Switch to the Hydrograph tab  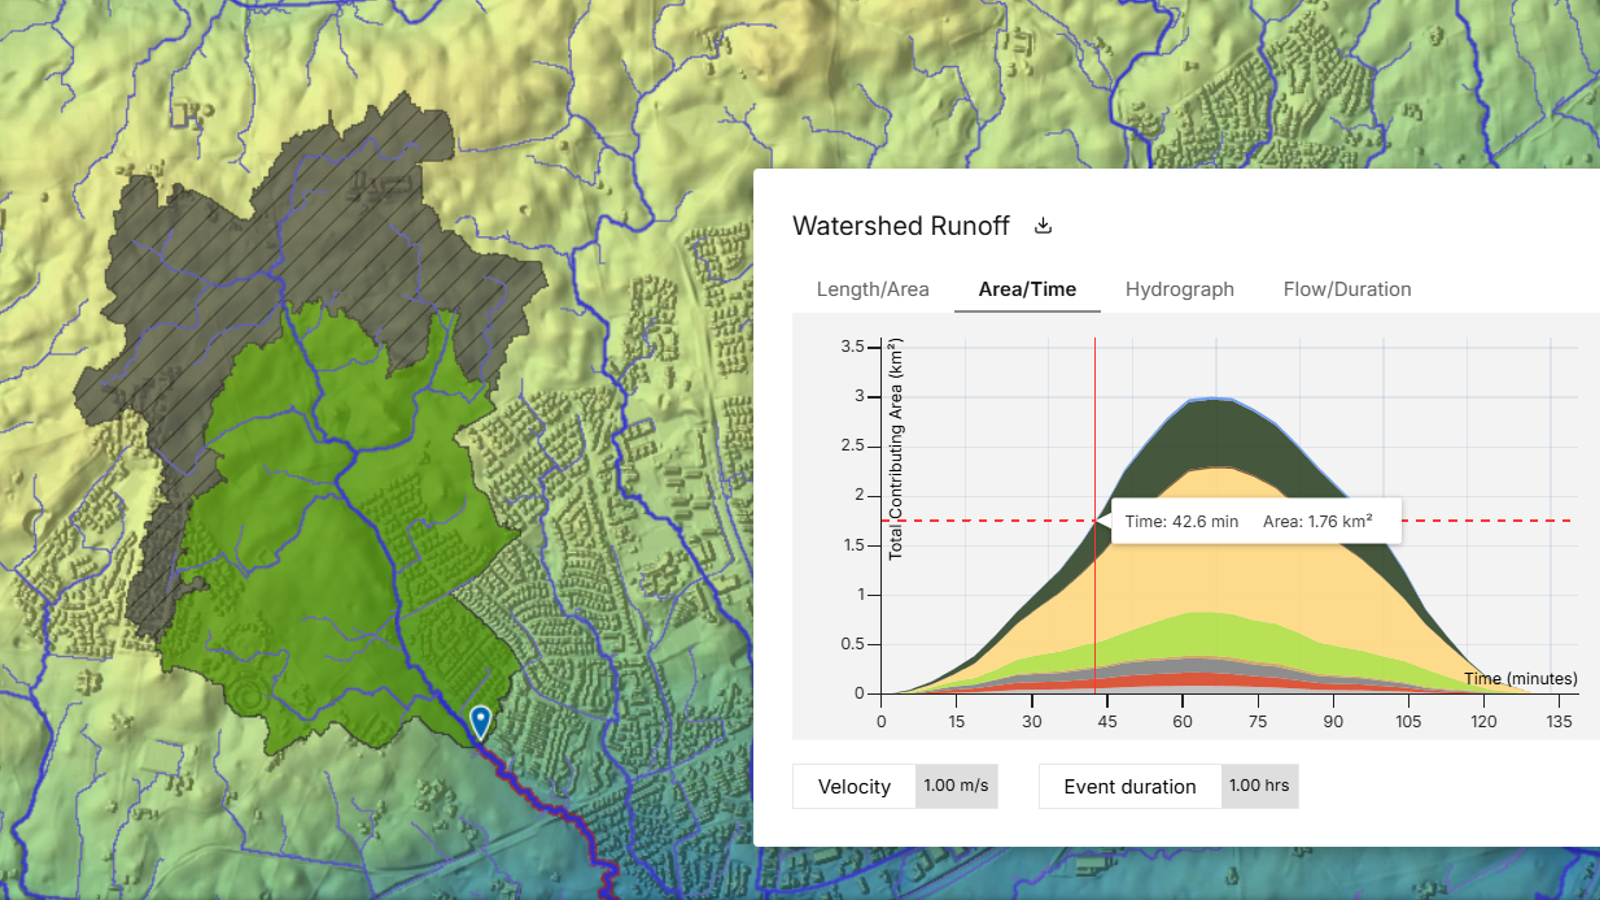(x=1179, y=289)
